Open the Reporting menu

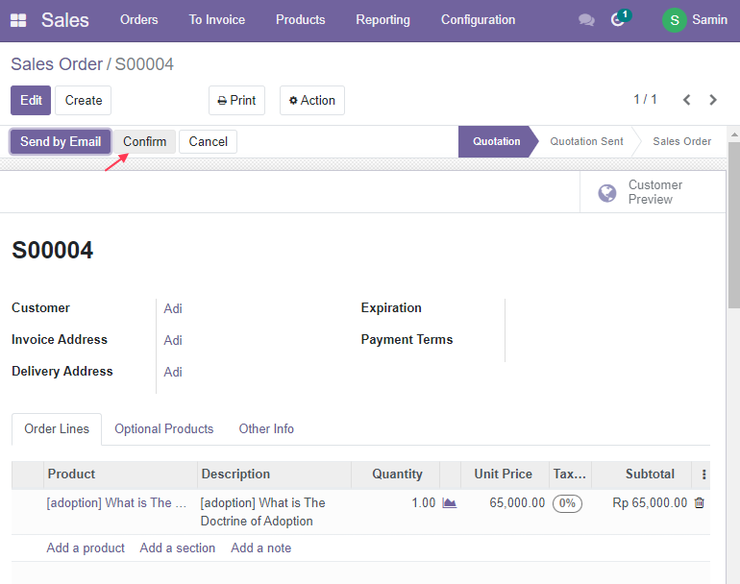point(383,20)
